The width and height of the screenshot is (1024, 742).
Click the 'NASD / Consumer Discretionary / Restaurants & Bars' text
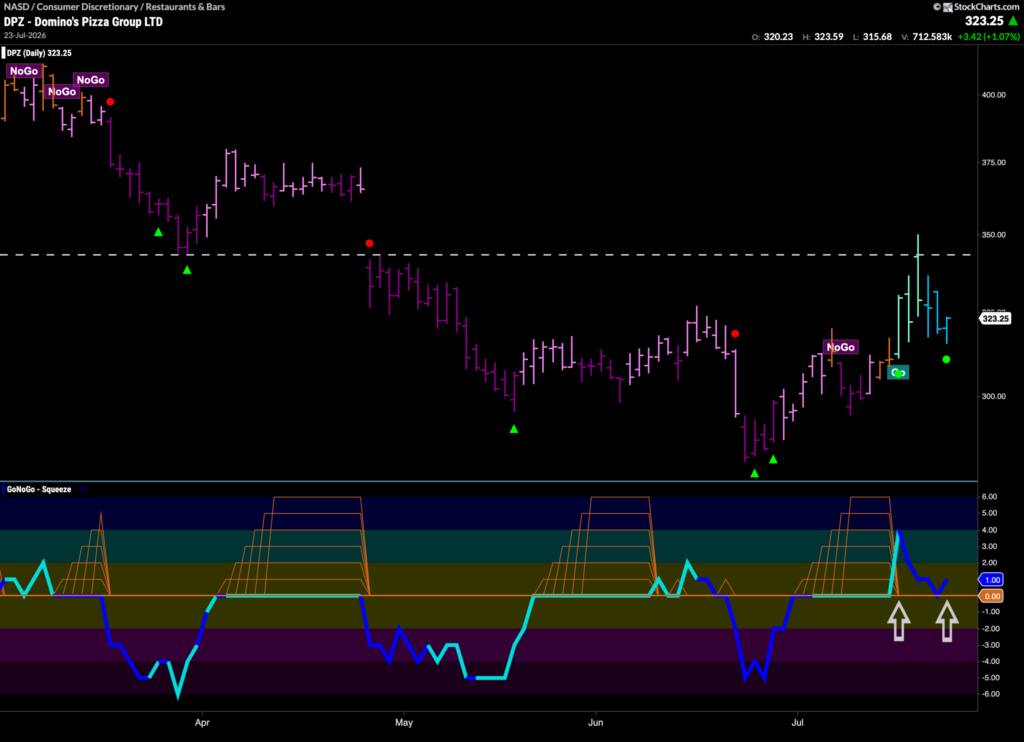[x=114, y=7]
